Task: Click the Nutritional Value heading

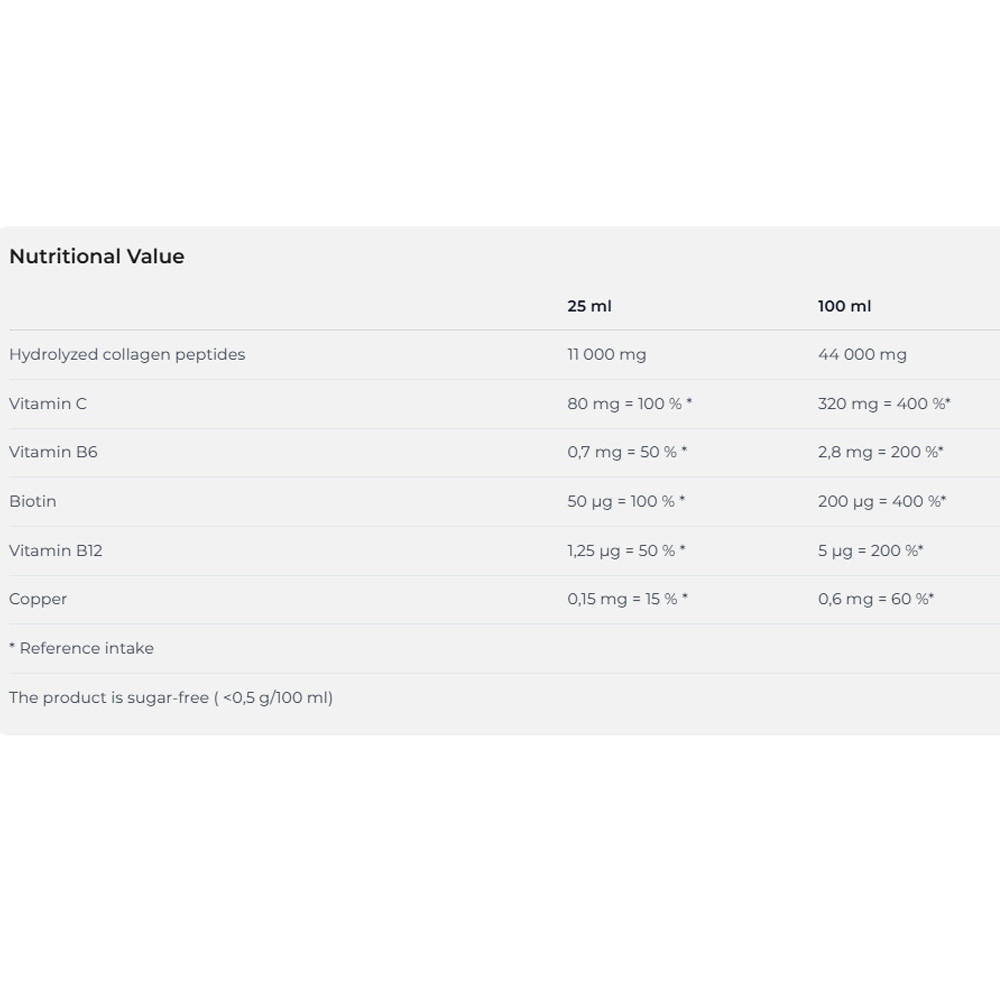Action: pyautogui.click(x=97, y=257)
